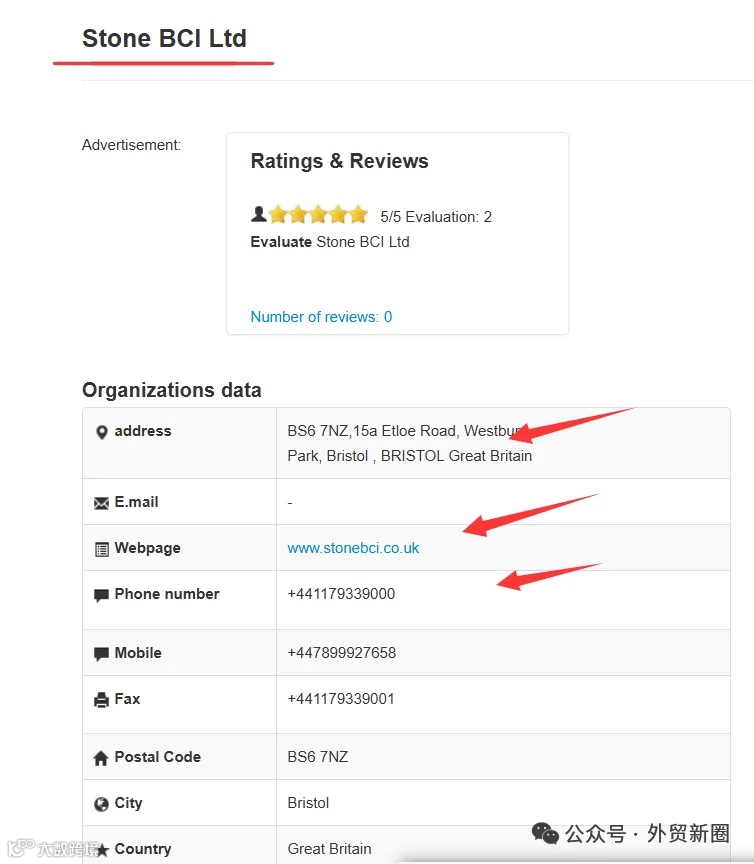Viewport: 754px width, 864px height.
Task: Select the Postal Code value BS6 7NZ
Action: 318,757
